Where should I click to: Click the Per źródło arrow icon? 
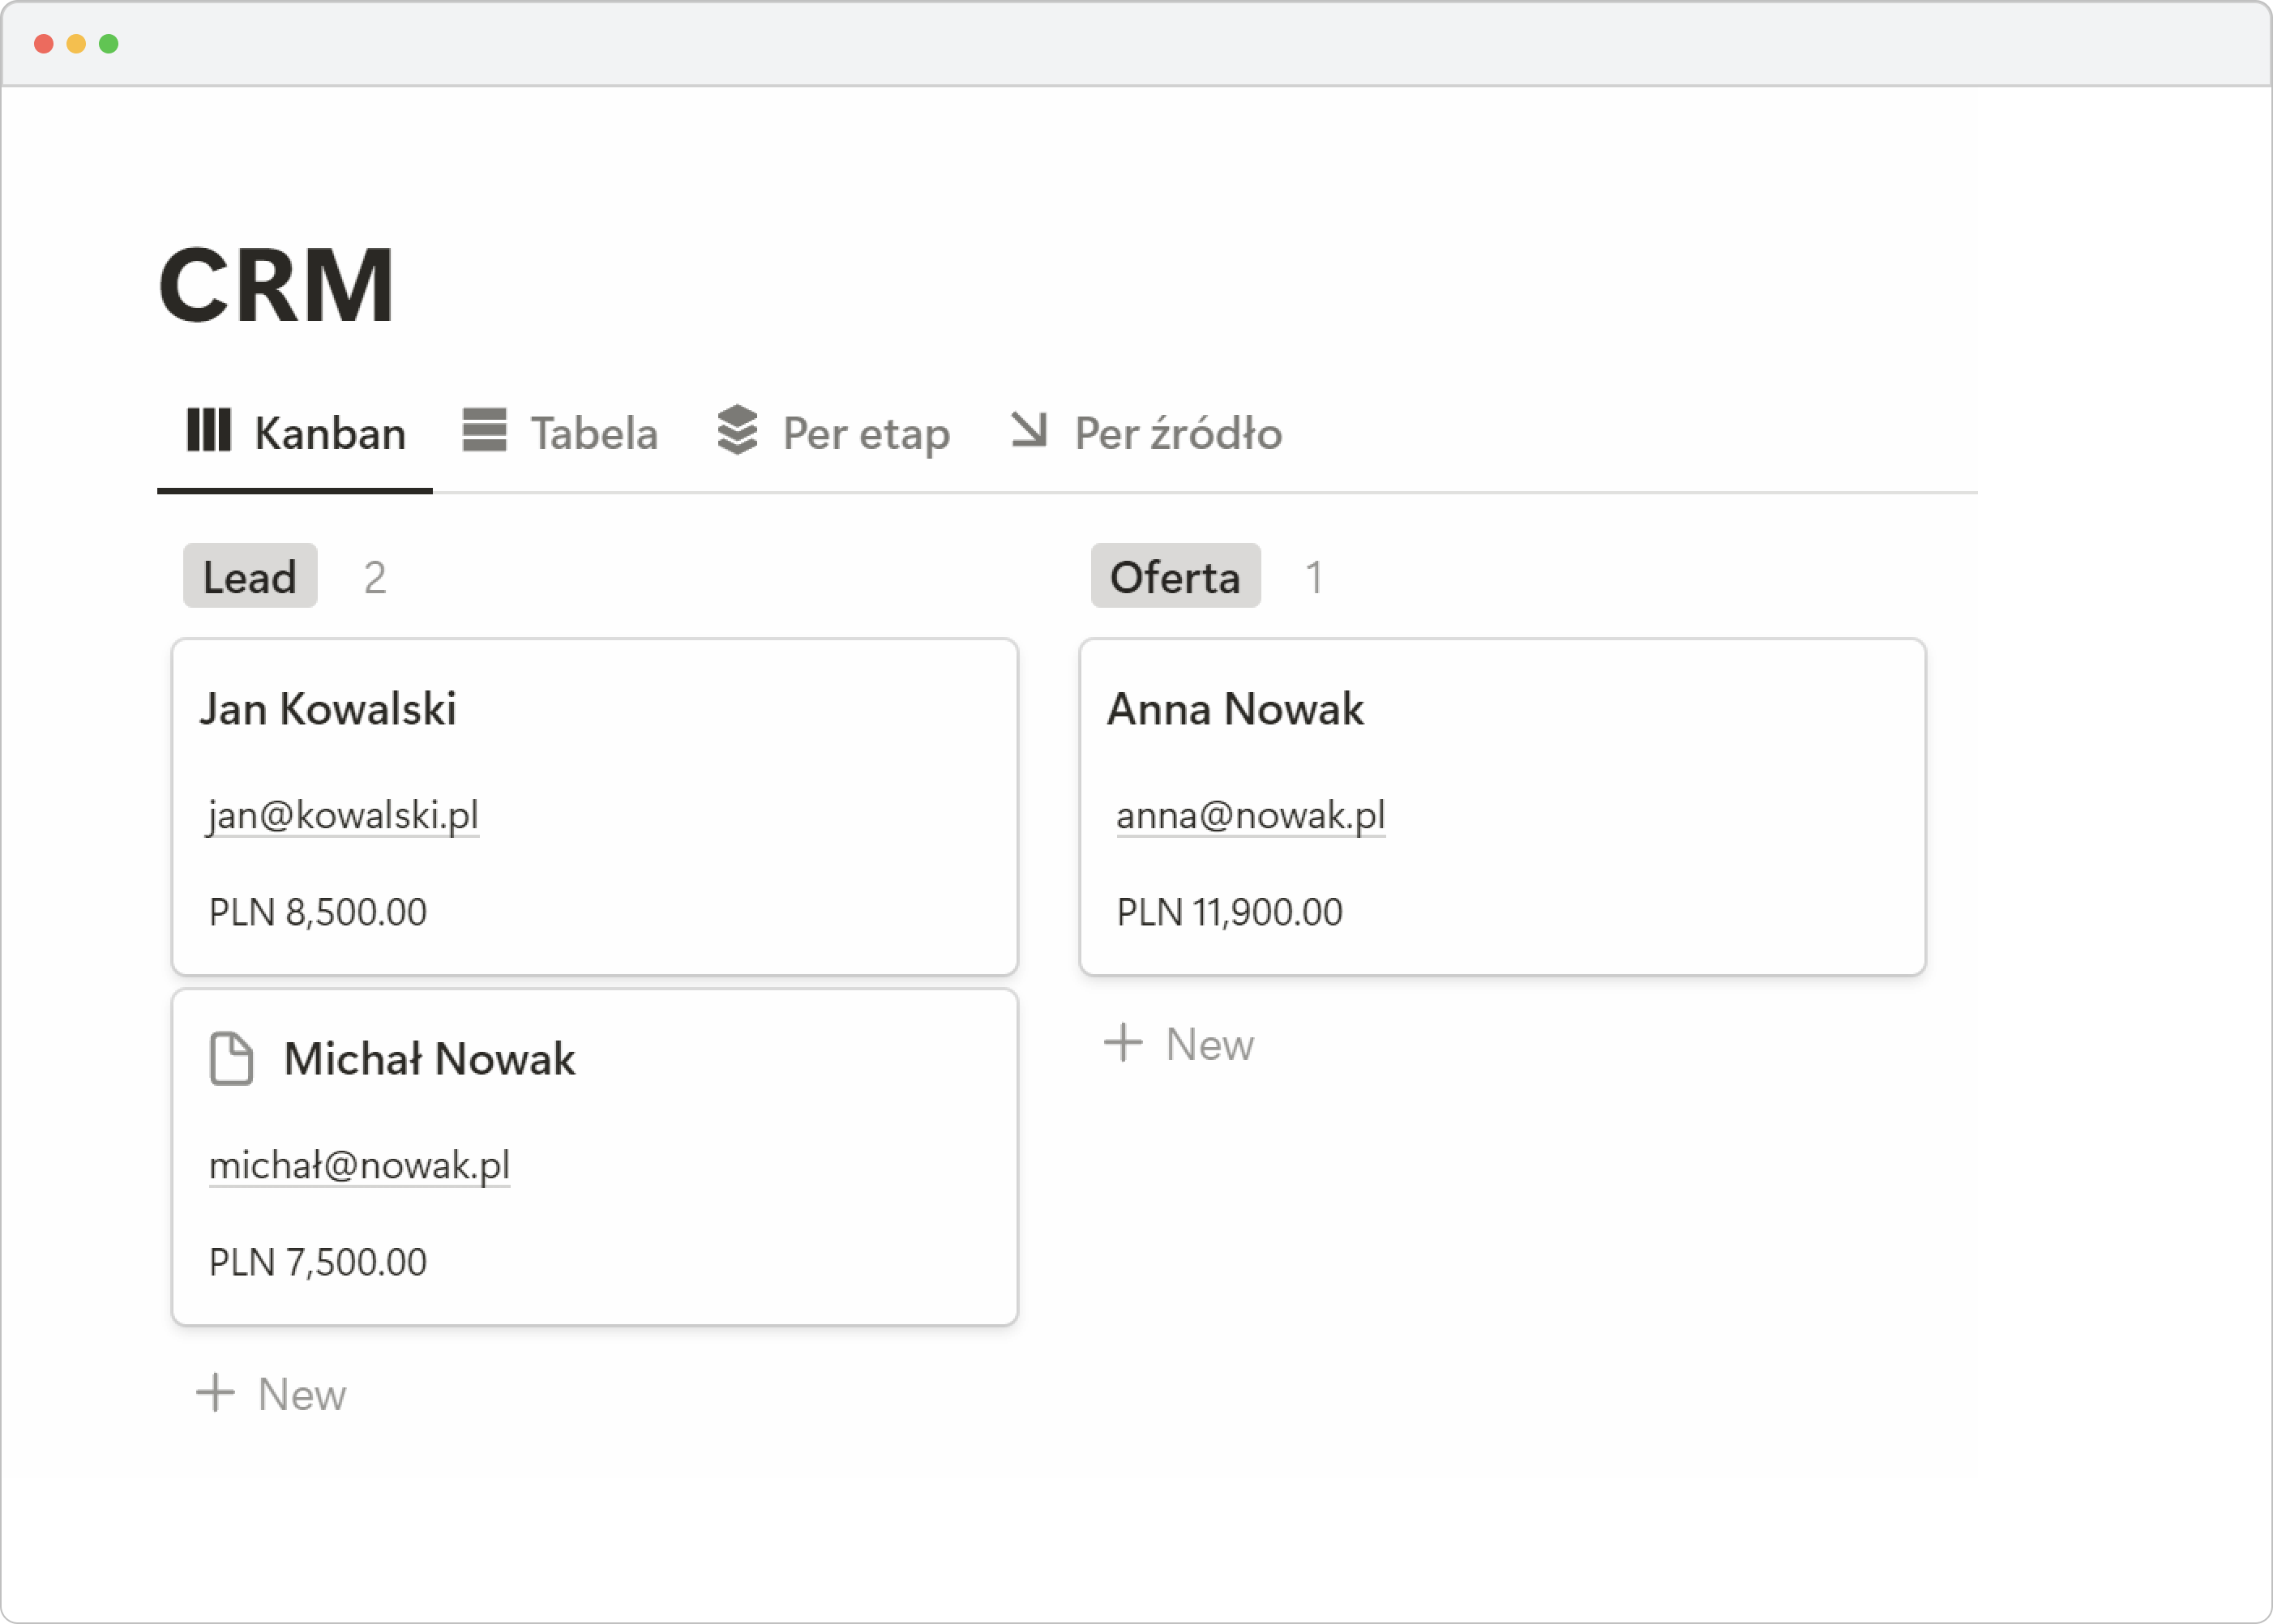pyautogui.click(x=1028, y=430)
